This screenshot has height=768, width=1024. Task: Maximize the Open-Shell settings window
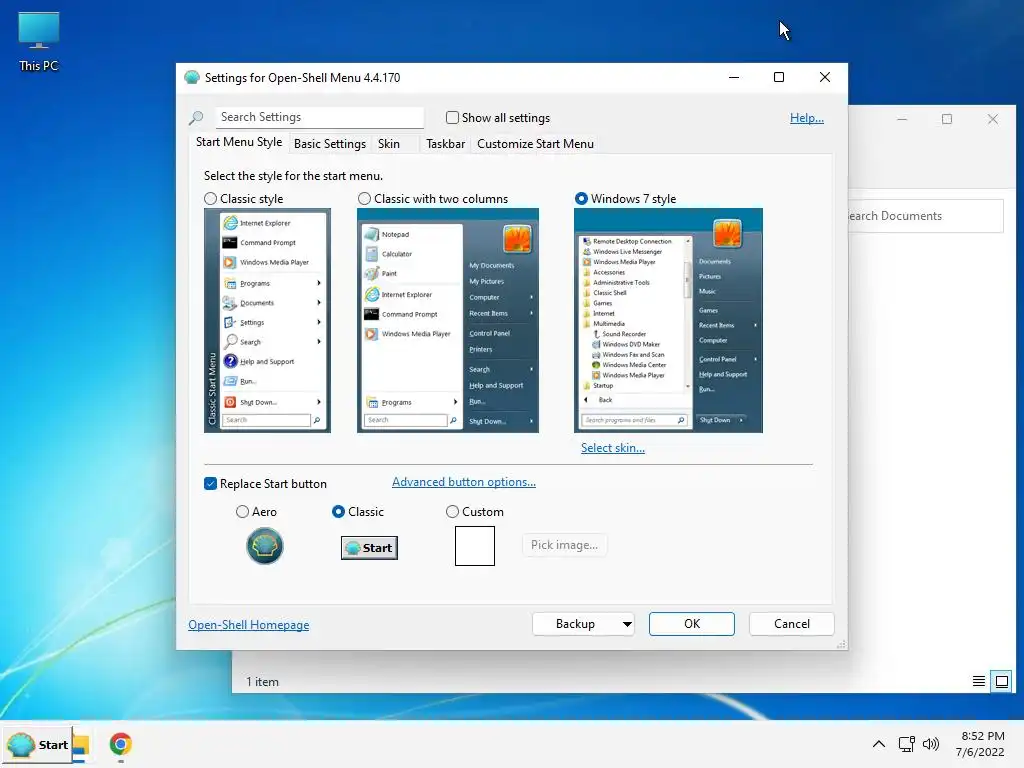(x=778, y=77)
